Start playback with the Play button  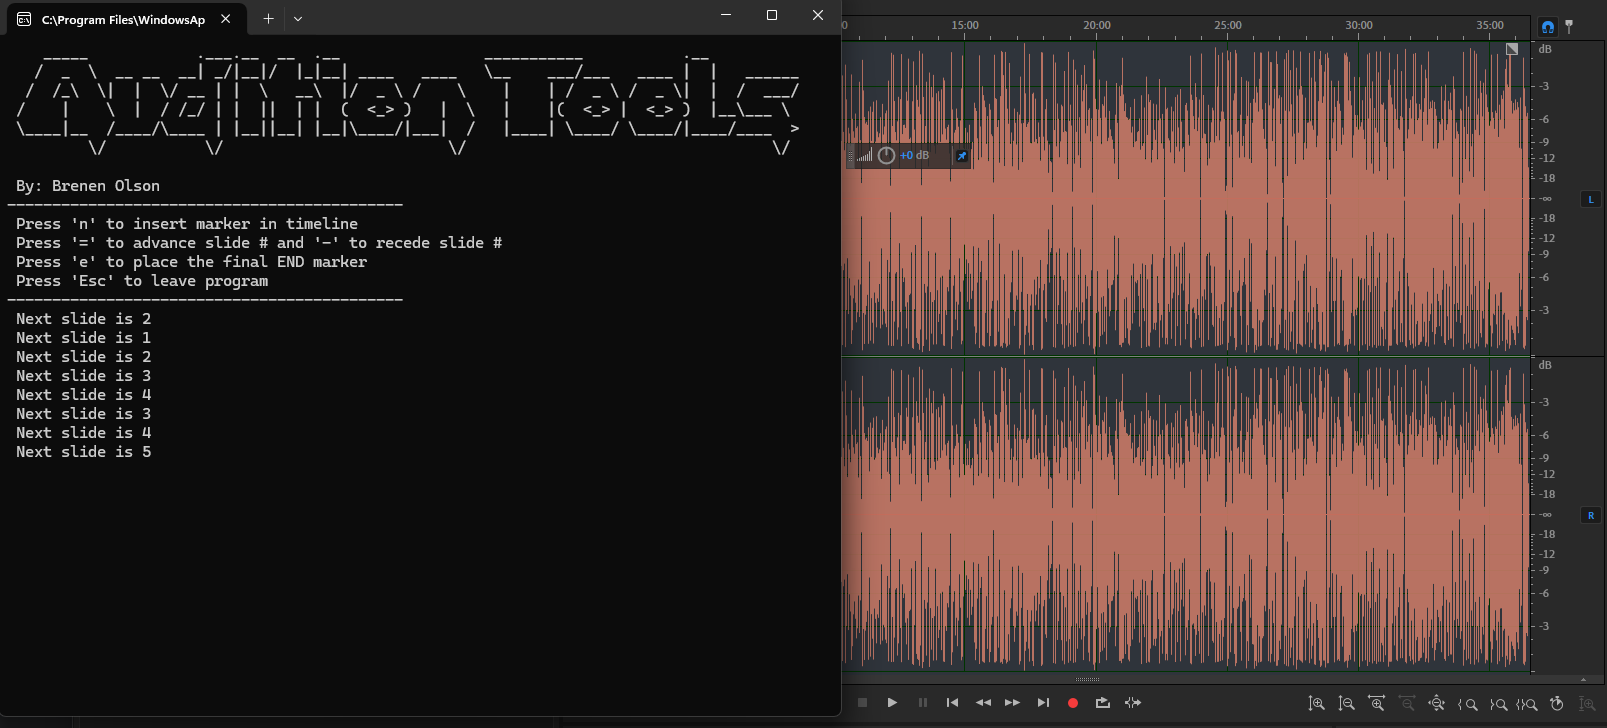(892, 703)
